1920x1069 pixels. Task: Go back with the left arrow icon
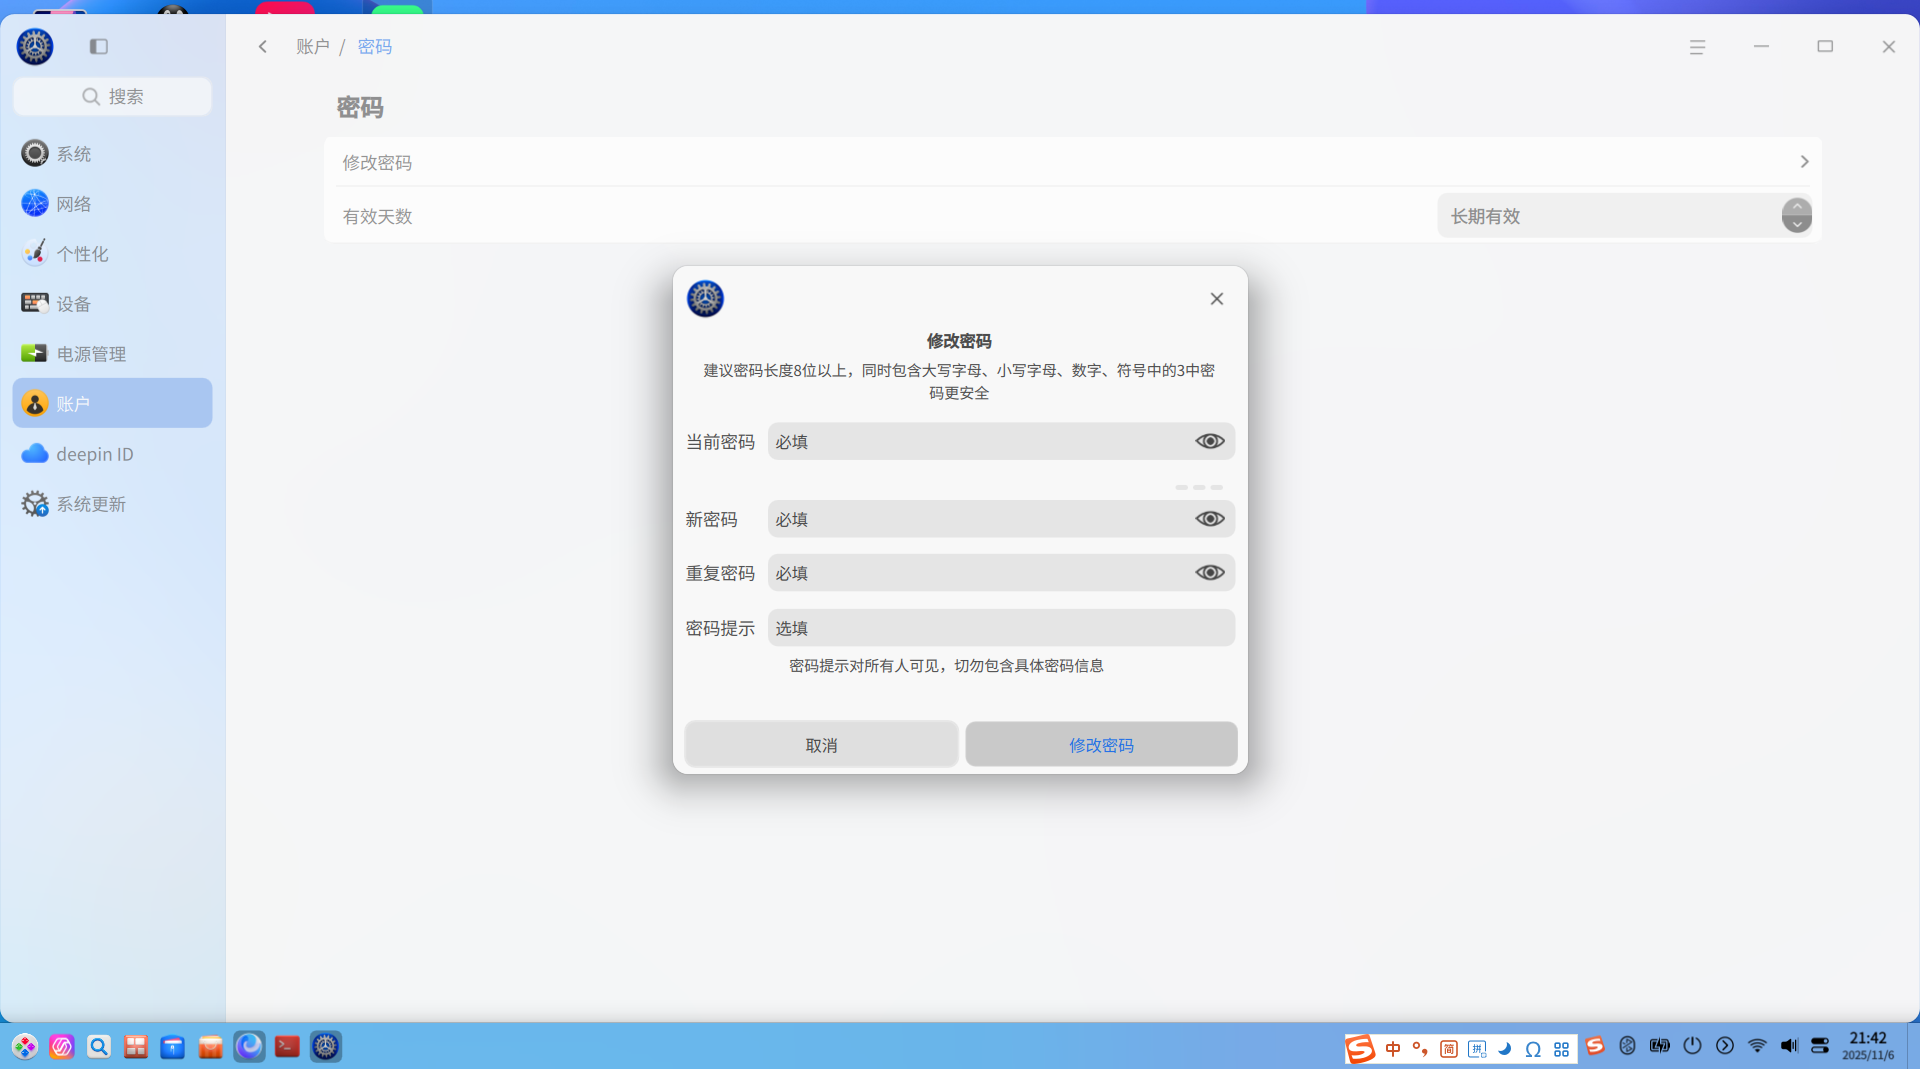click(263, 46)
